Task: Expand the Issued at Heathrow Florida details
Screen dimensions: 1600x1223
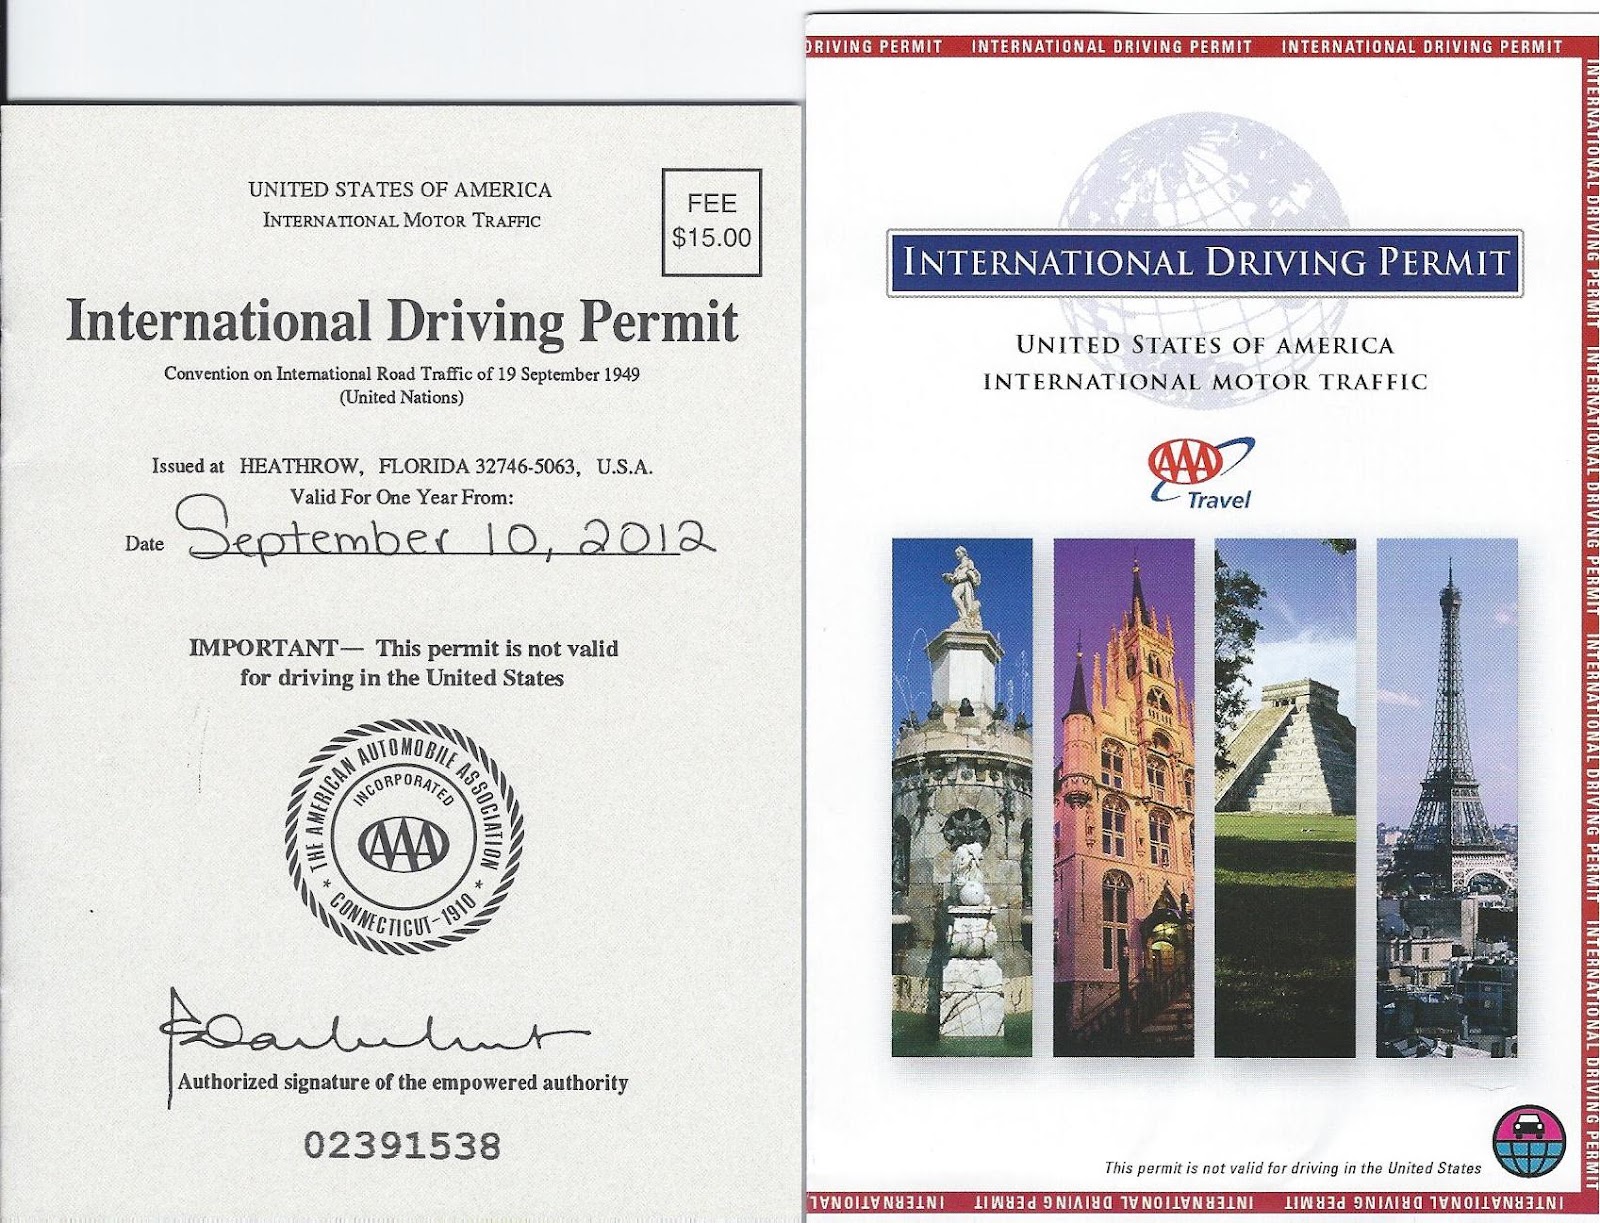Action: tap(402, 463)
